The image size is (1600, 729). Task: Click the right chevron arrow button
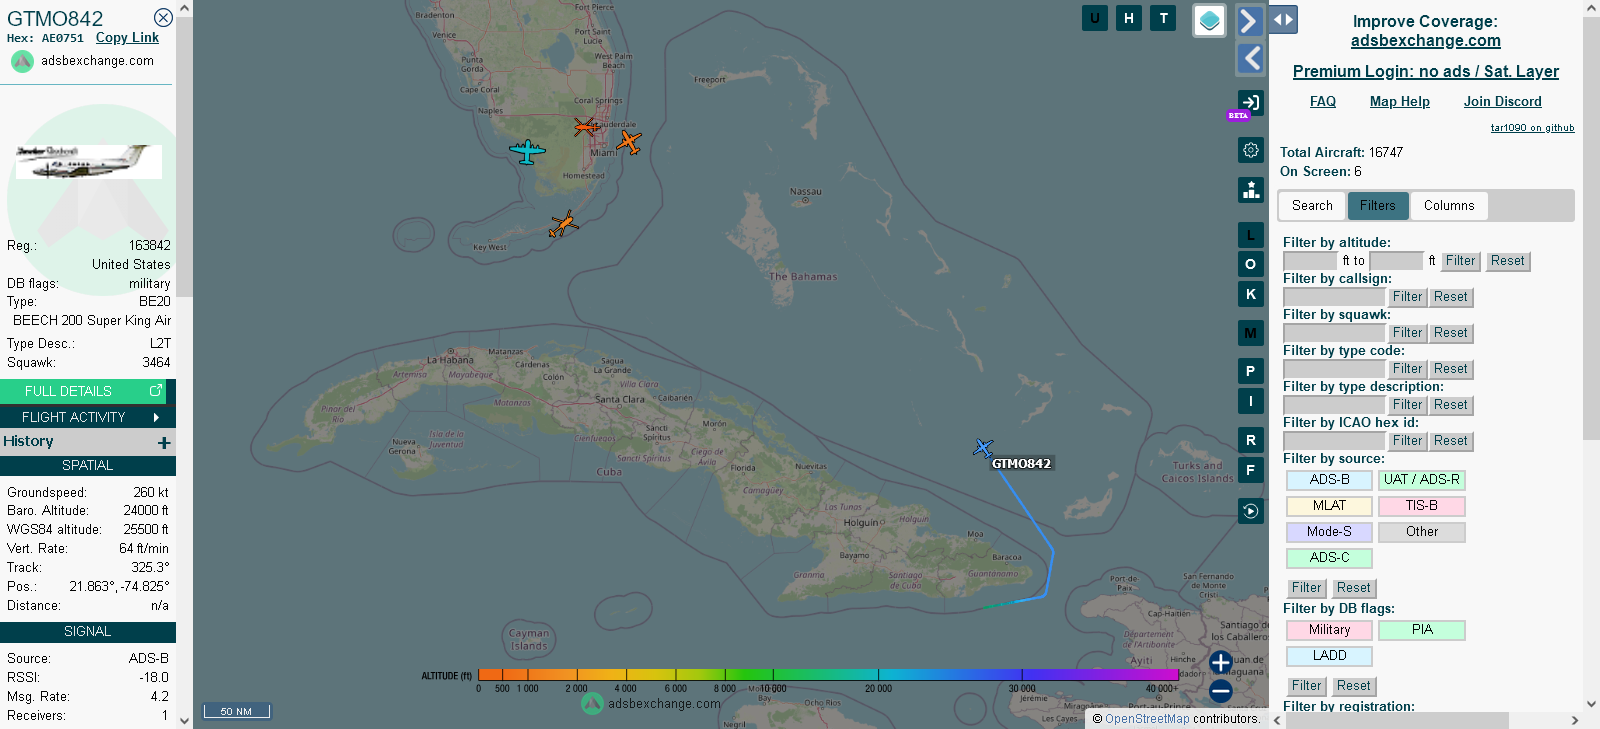coord(1250,20)
